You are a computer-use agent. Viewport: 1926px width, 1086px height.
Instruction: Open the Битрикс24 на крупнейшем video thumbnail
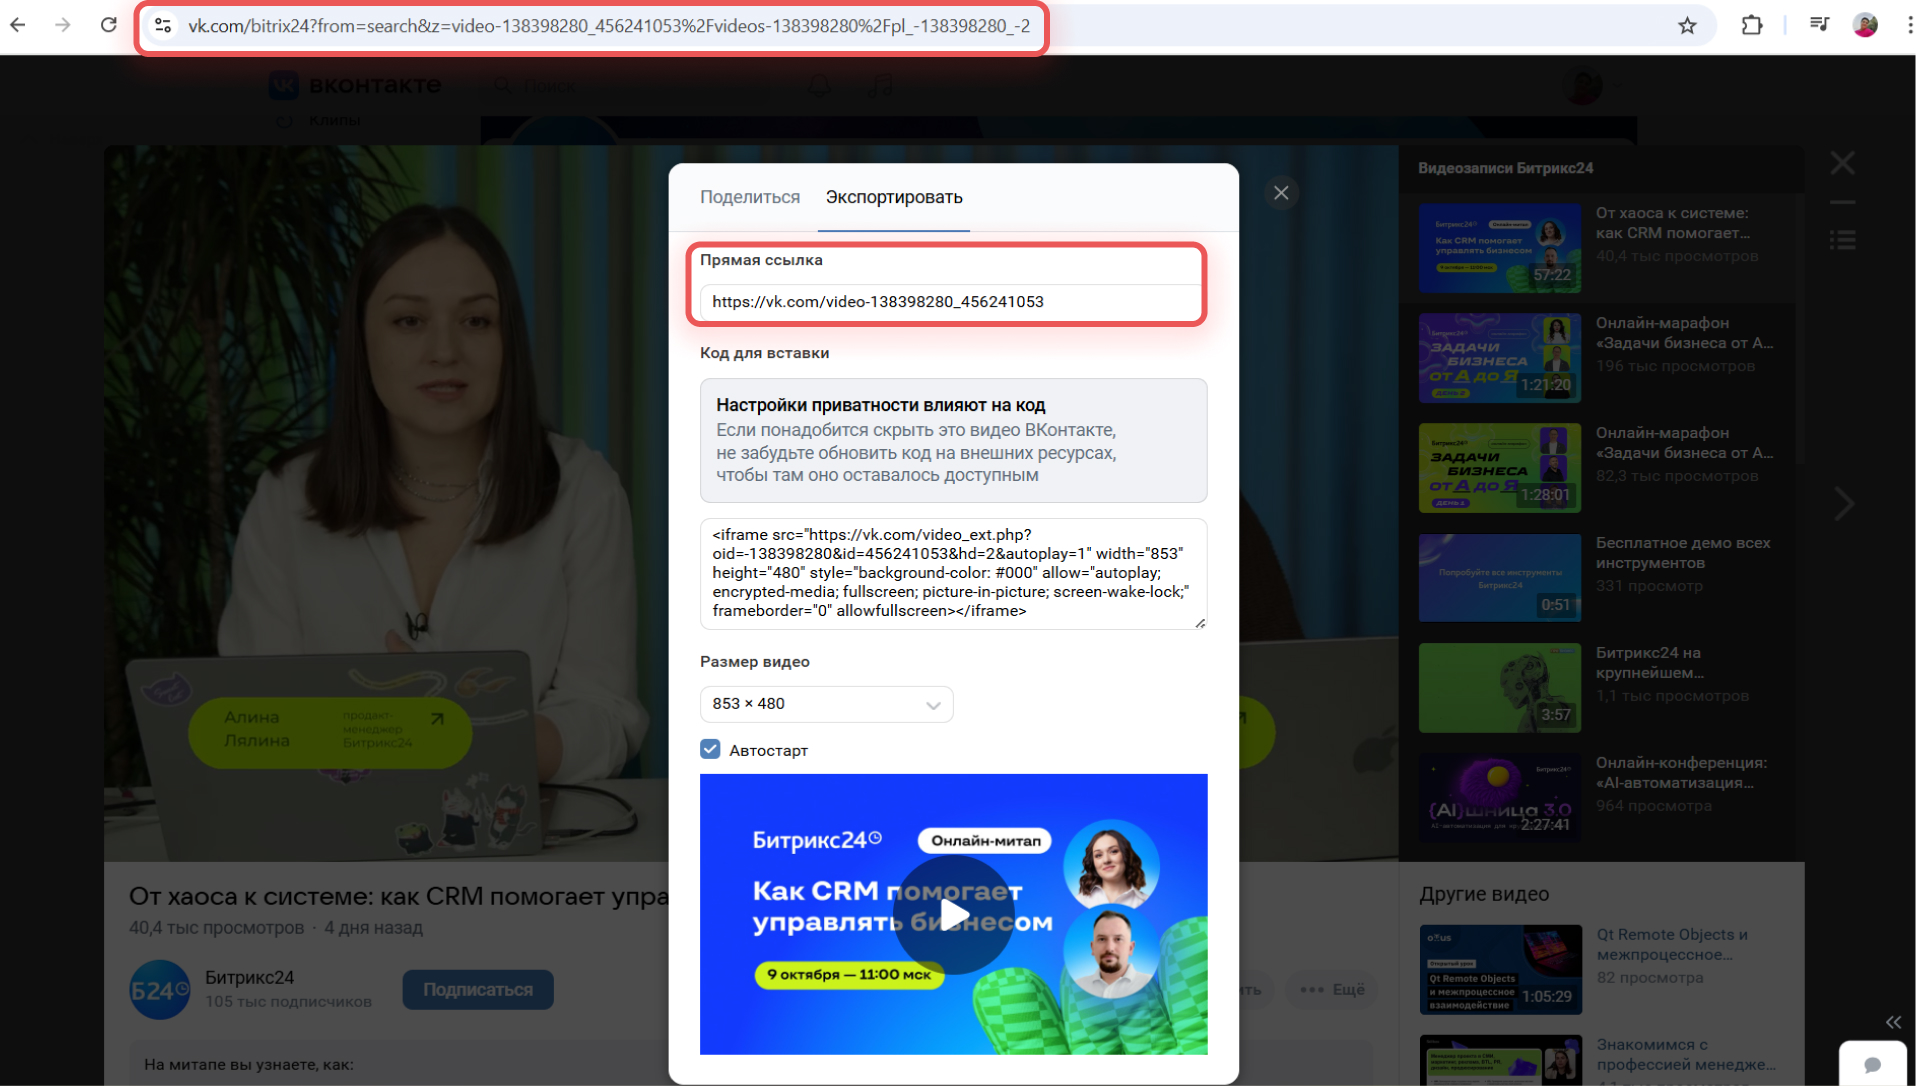point(1499,687)
